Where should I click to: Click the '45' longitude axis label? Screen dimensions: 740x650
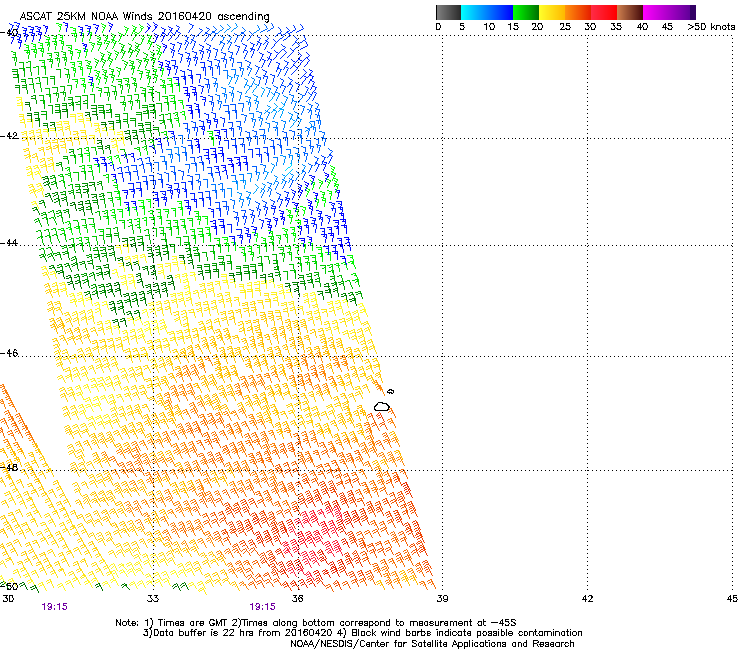point(732,599)
